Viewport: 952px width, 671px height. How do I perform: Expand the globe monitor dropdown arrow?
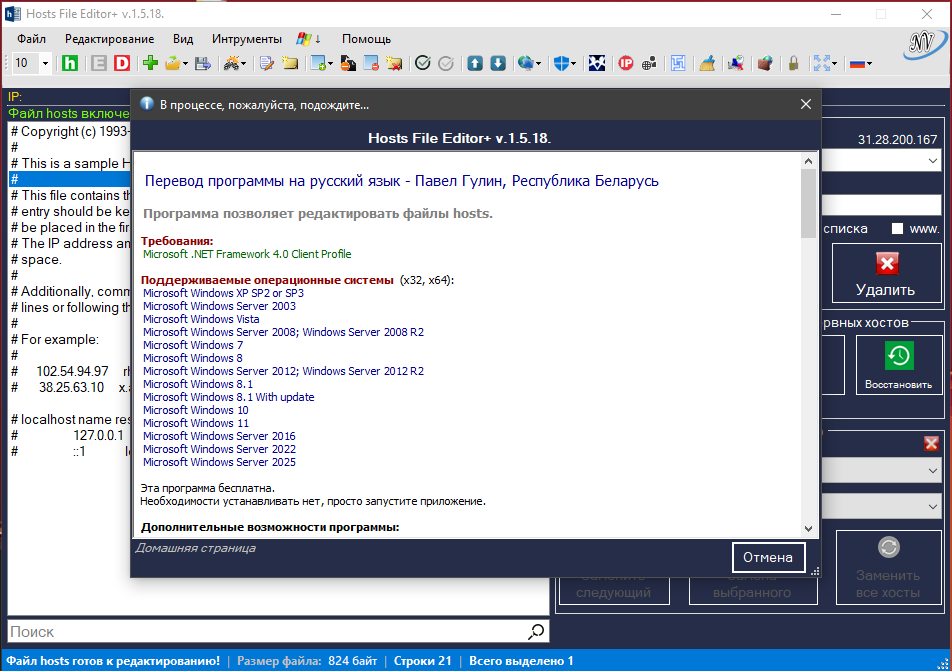click(538, 63)
